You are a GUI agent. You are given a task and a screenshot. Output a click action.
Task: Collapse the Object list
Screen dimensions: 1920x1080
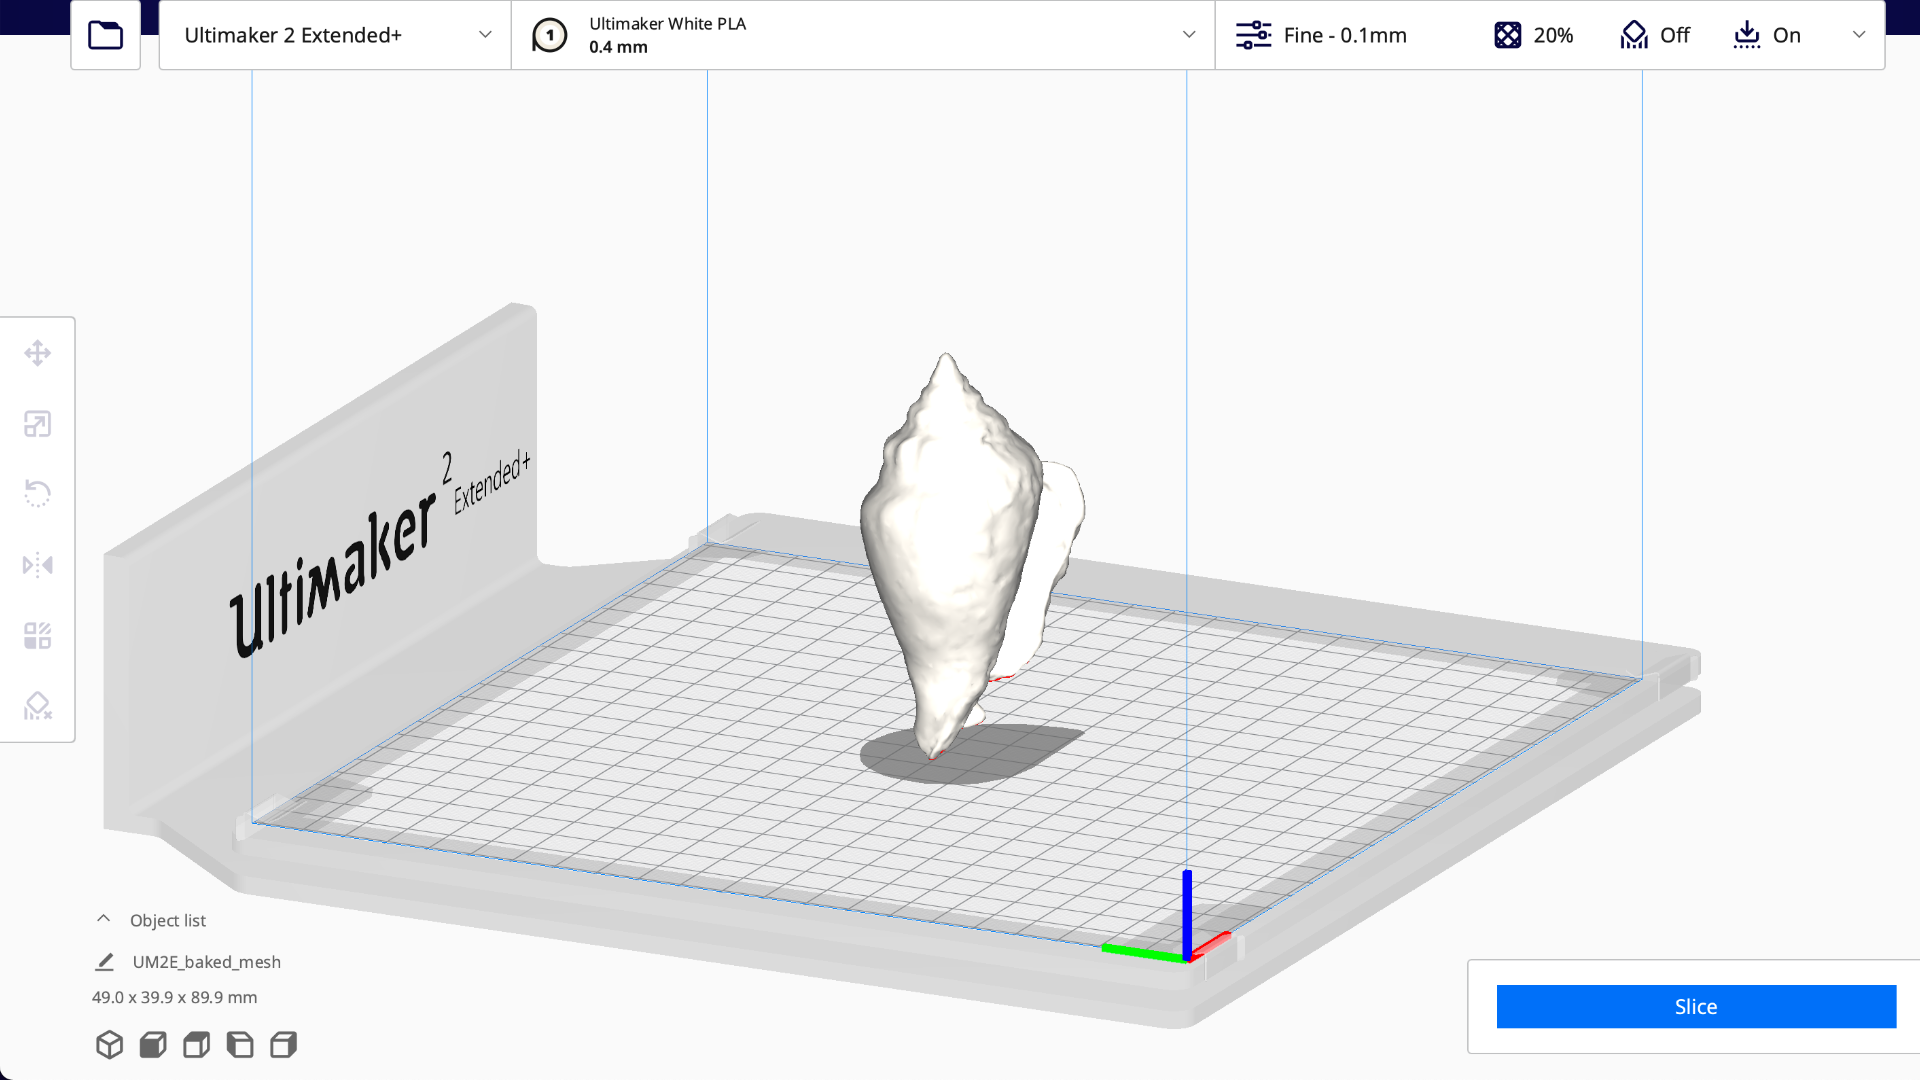click(103, 919)
